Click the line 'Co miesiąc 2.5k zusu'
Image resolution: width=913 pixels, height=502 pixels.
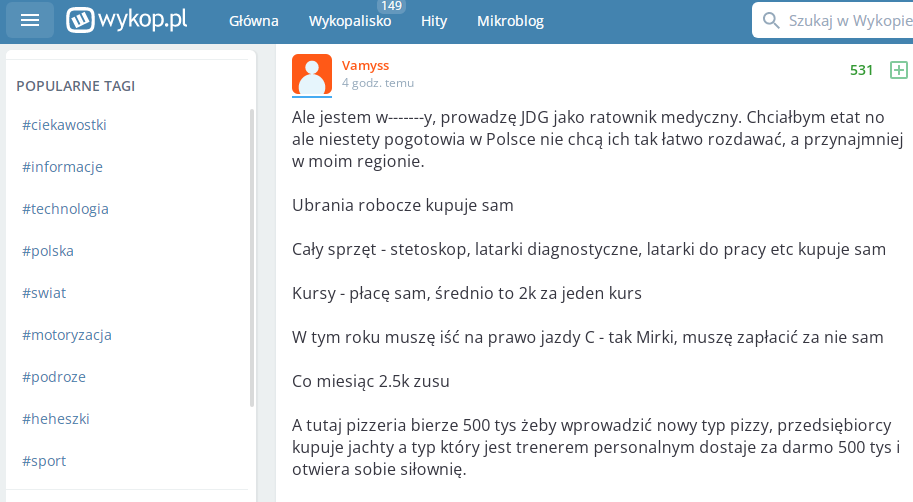click(x=371, y=381)
